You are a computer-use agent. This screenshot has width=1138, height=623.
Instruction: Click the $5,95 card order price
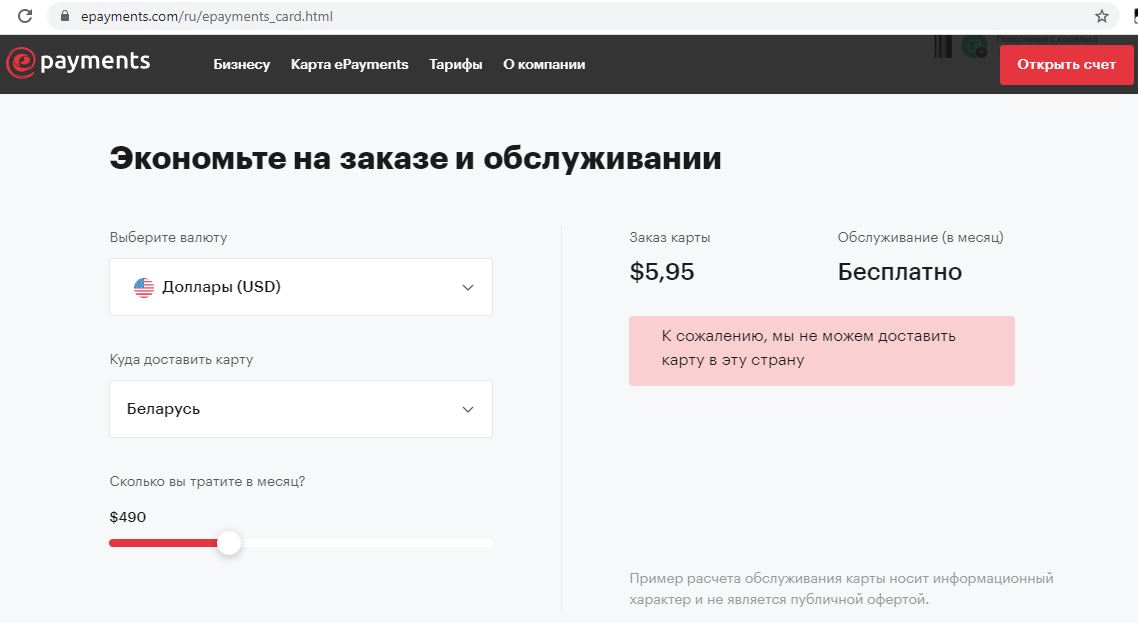point(662,272)
